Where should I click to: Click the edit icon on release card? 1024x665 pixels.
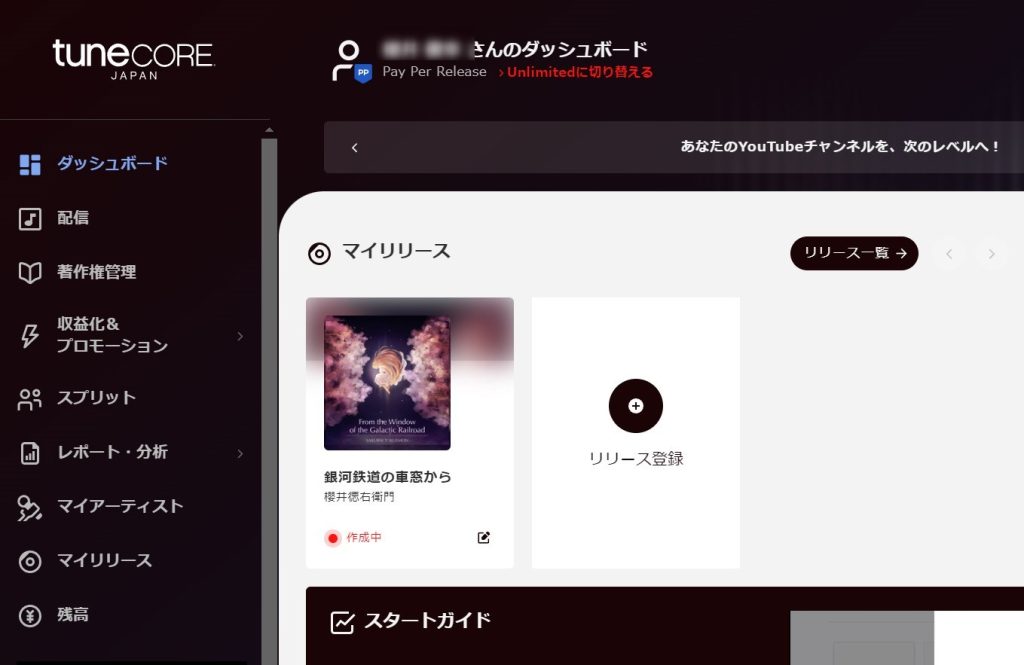(483, 538)
